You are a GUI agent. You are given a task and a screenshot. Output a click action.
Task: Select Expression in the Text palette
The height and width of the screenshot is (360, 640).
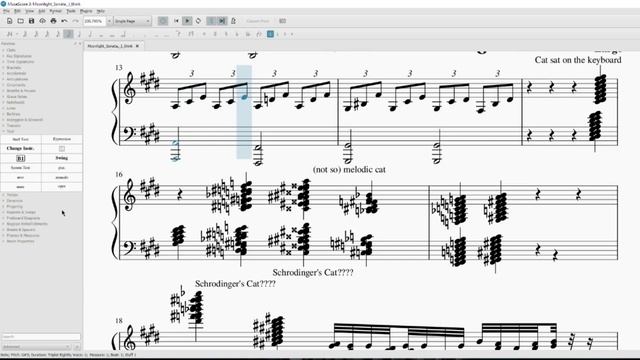point(62,139)
